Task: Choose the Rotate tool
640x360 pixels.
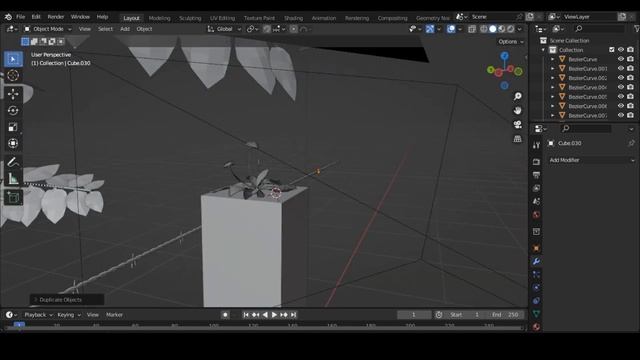Action: click(13, 111)
